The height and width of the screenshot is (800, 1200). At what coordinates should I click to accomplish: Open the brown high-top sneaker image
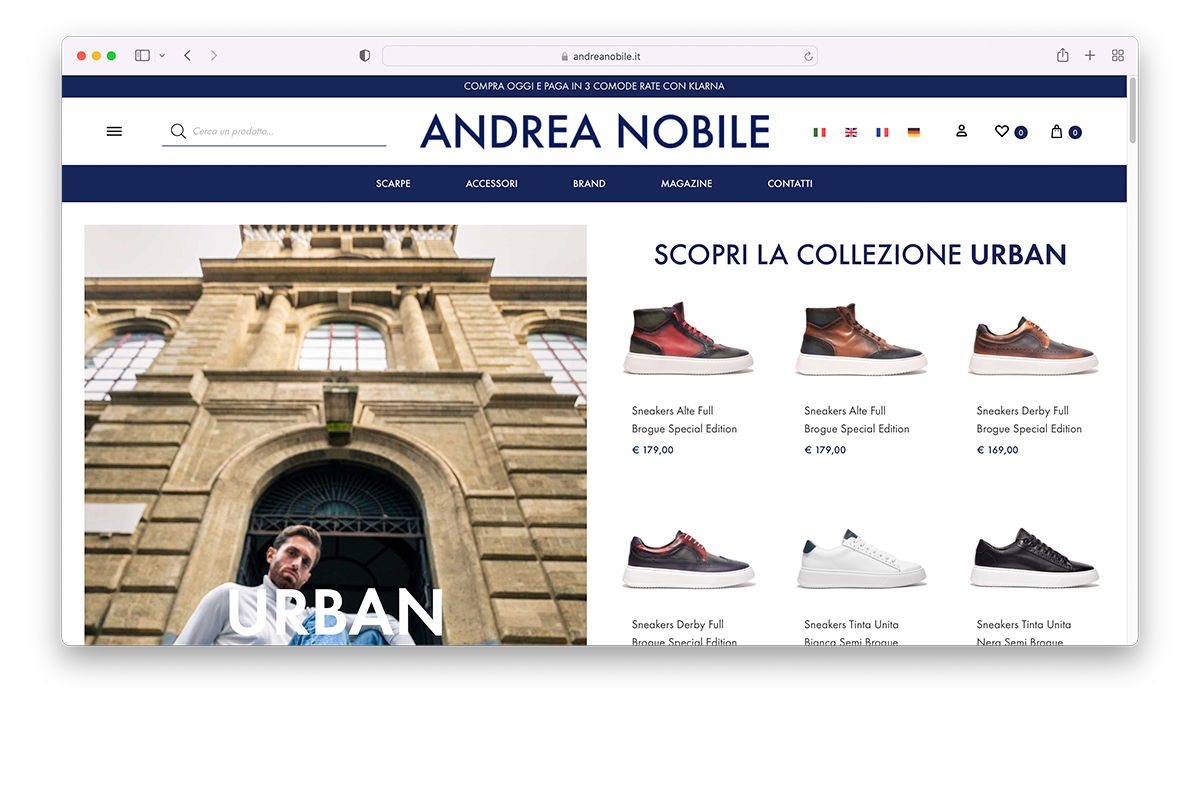[x=861, y=339]
